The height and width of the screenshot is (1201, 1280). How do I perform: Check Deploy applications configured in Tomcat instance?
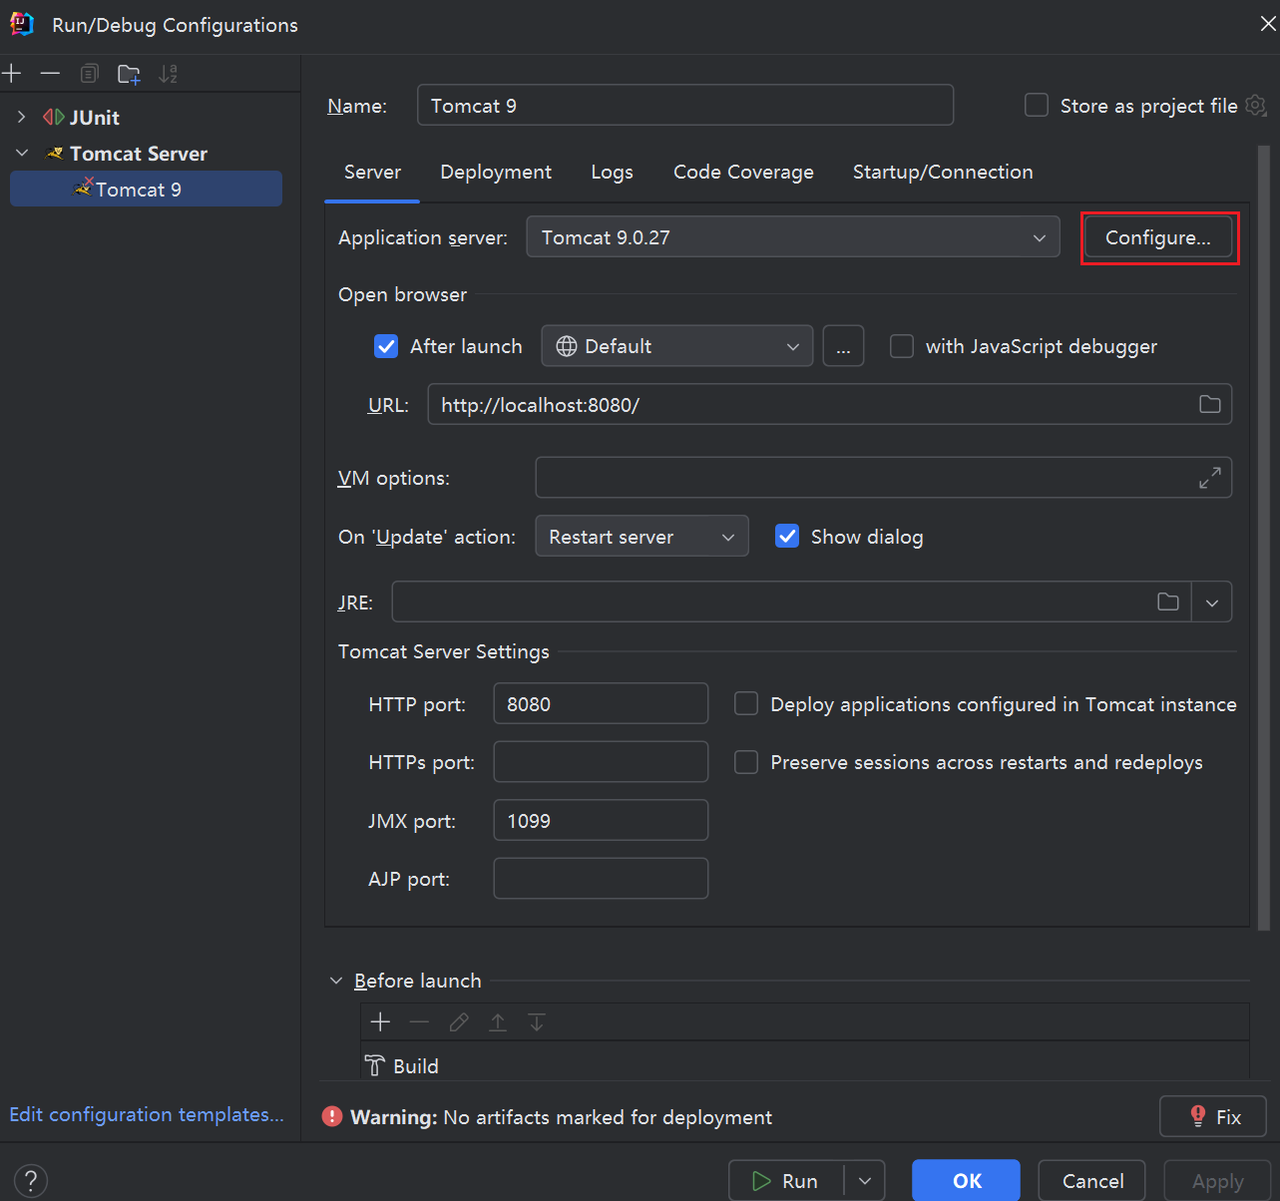click(746, 704)
